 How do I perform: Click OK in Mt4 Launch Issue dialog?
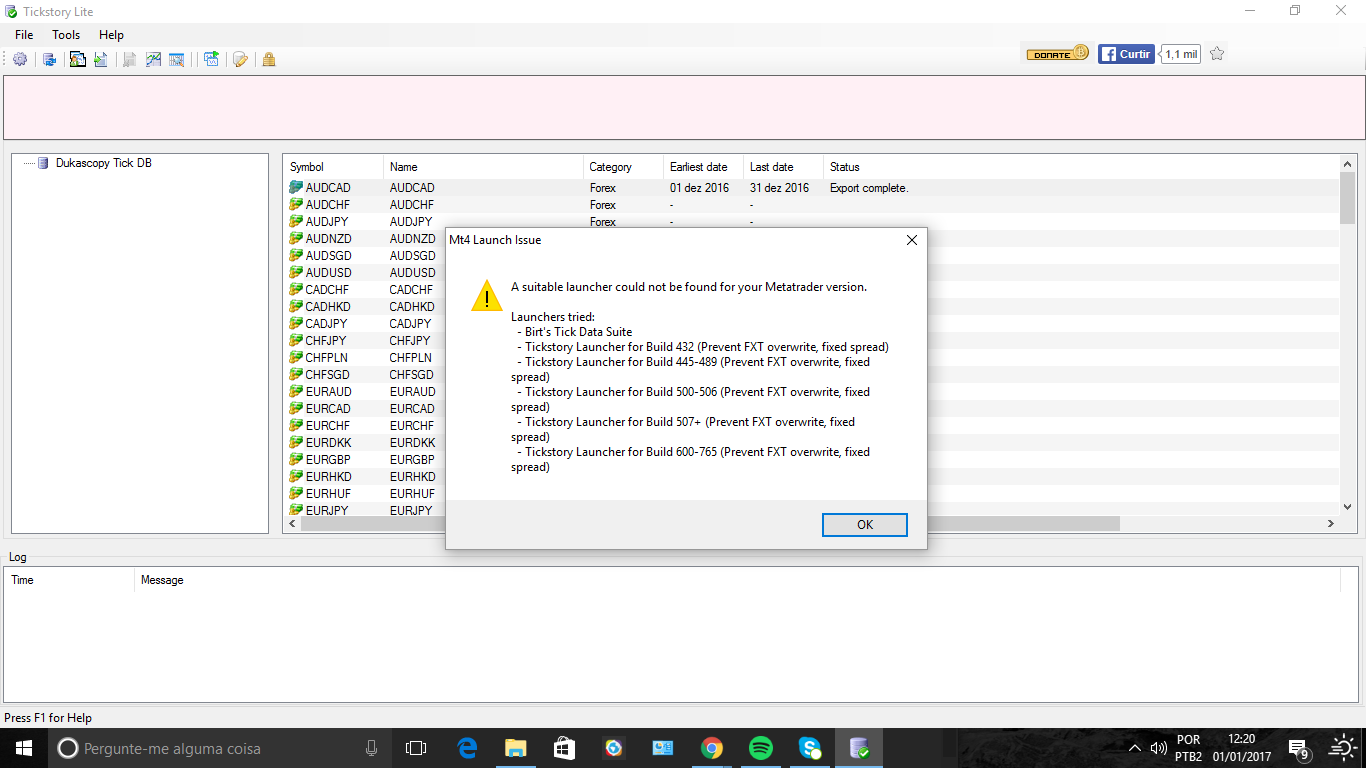pos(865,525)
